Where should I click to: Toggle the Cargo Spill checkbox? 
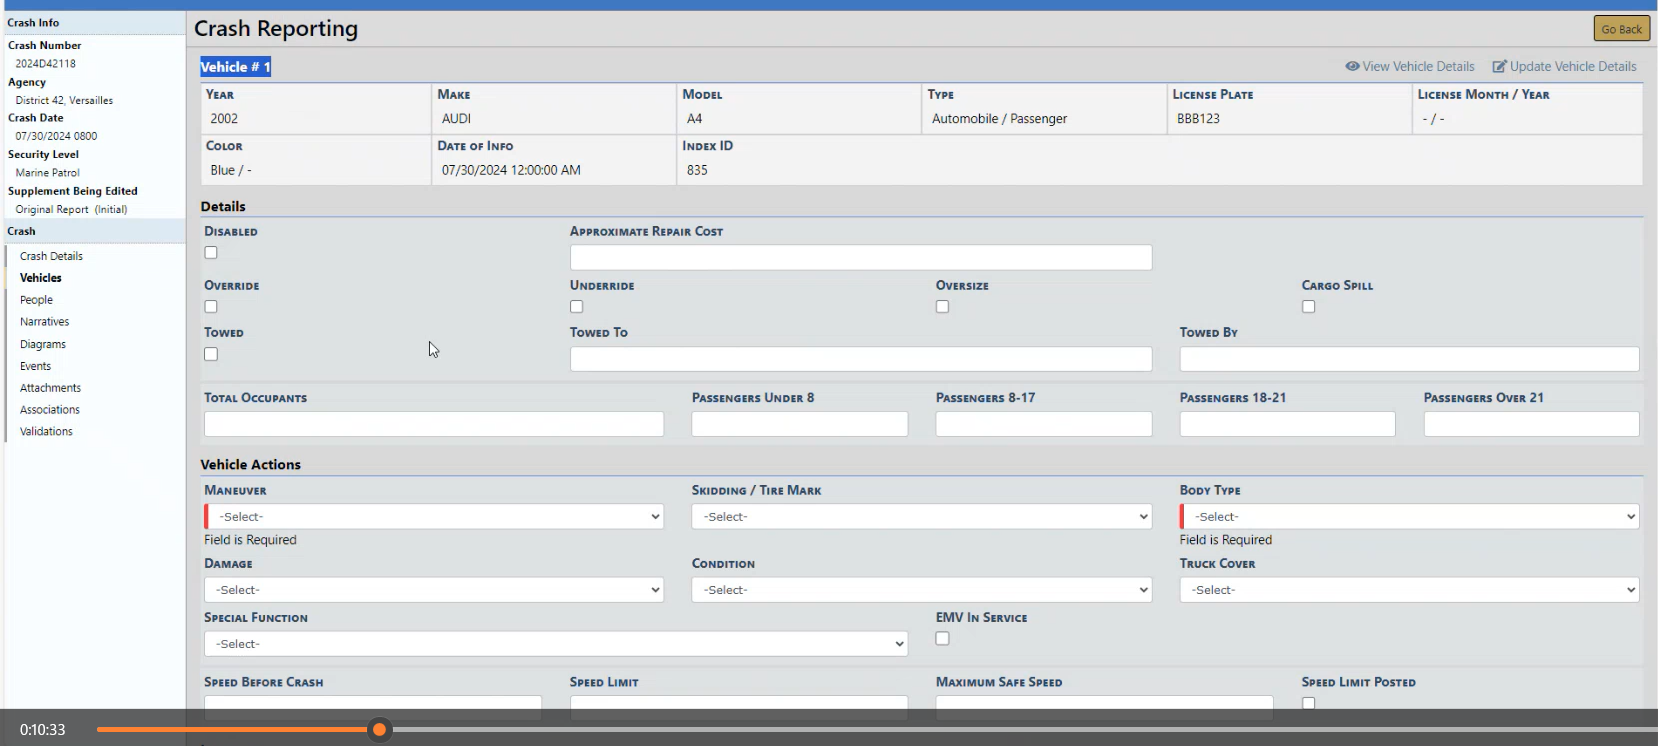[x=1308, y=307]
